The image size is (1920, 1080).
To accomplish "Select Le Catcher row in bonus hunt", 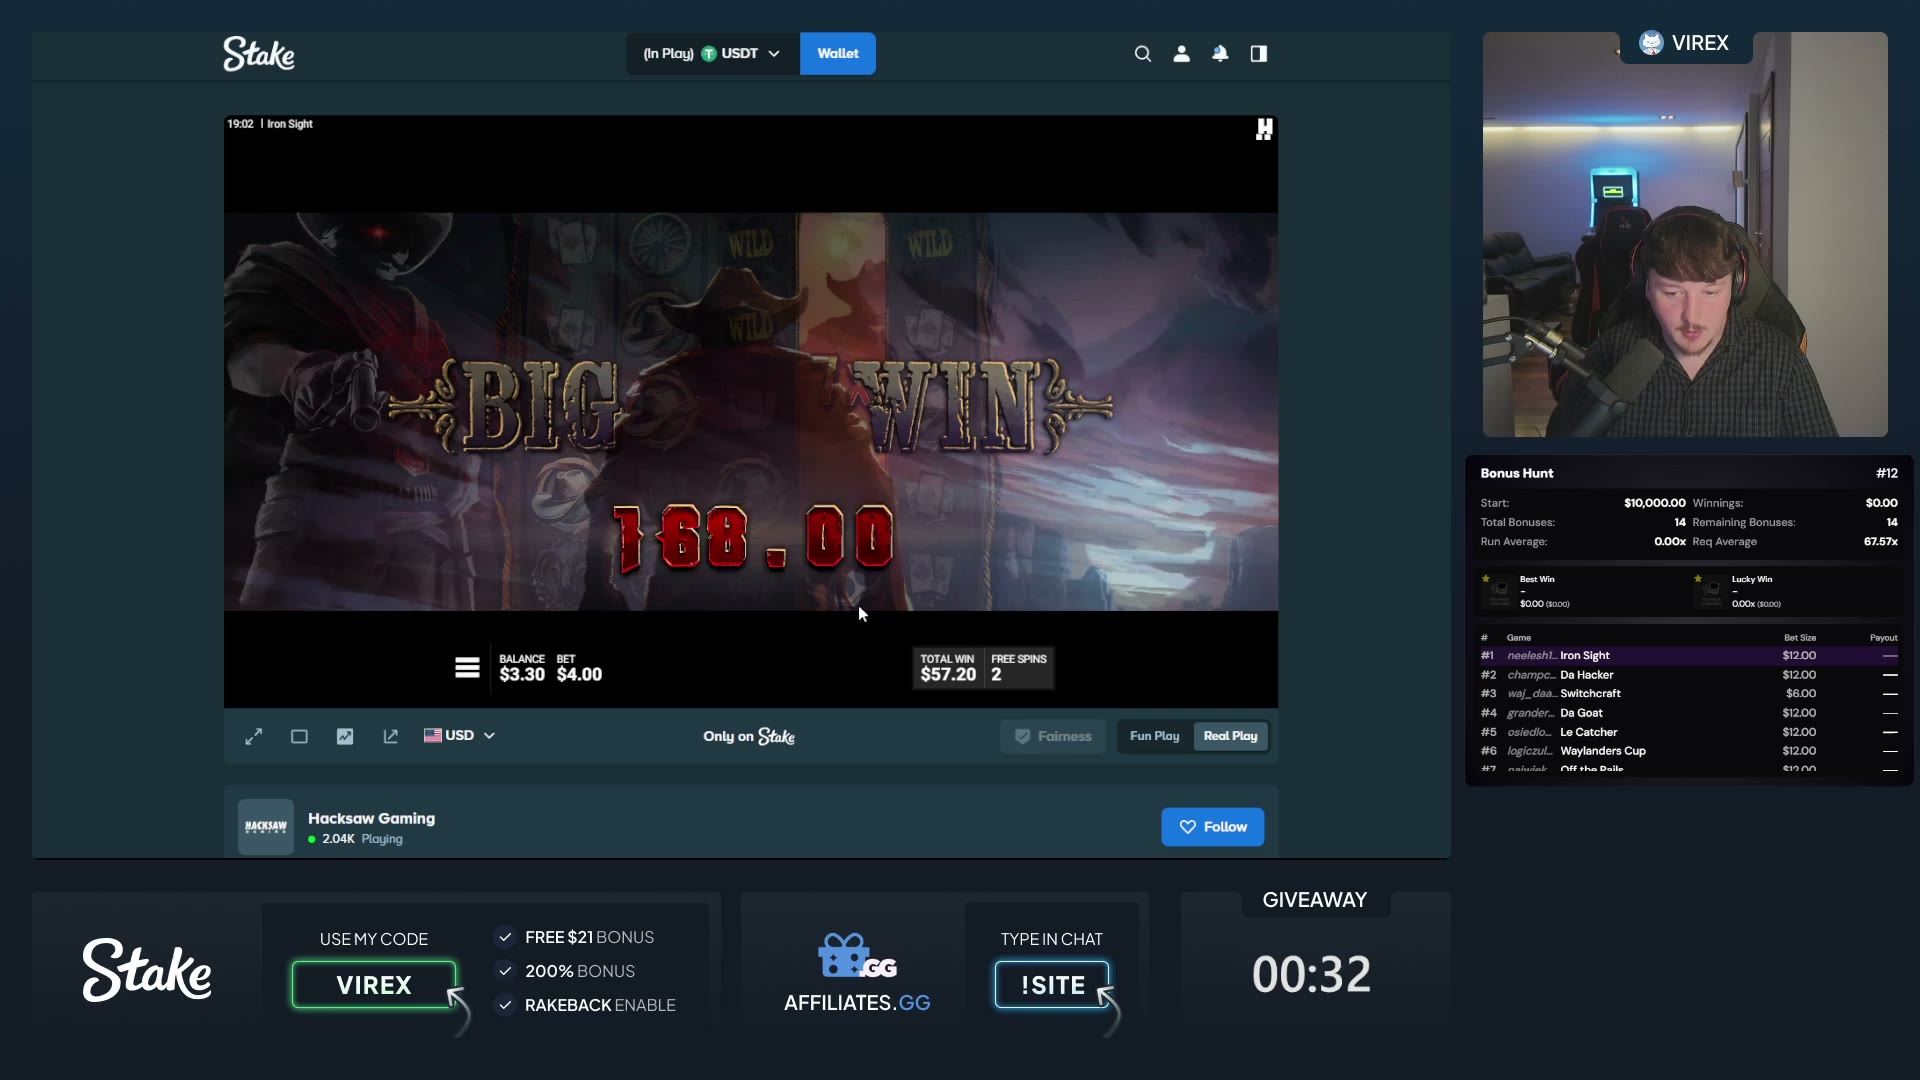I will [x=1689, y=732].
